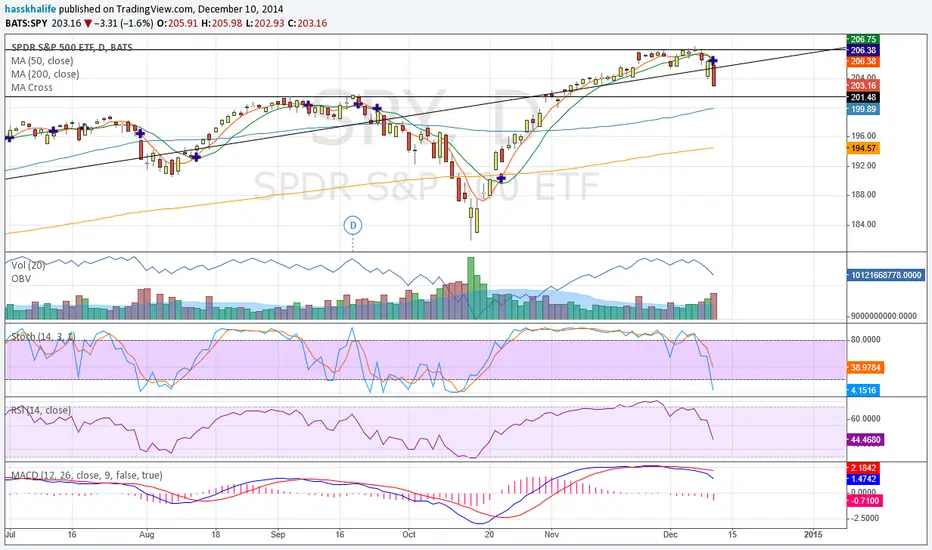Screen dimensions: 932x550
Task: Click the MA cross plus marker near the December high
Action: 713,61
